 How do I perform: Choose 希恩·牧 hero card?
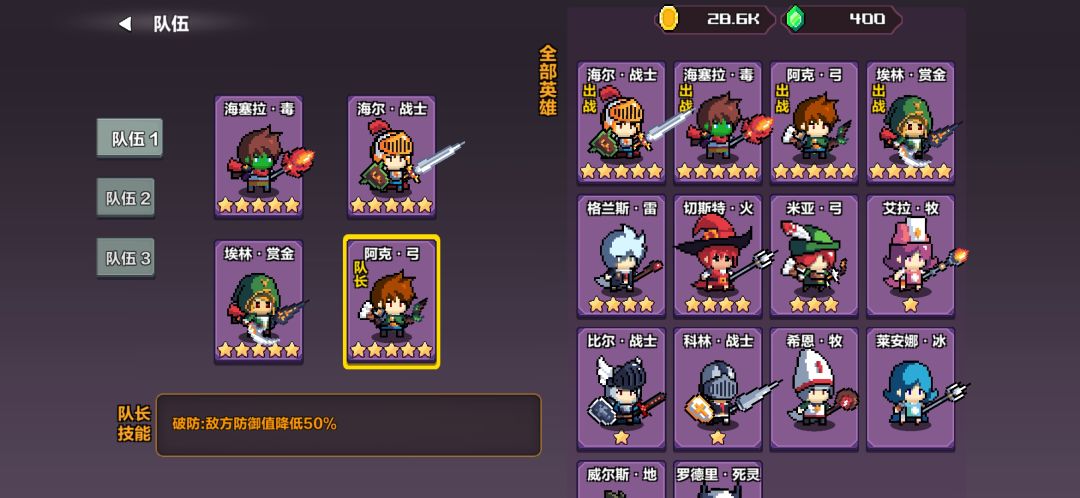point(814,389)
